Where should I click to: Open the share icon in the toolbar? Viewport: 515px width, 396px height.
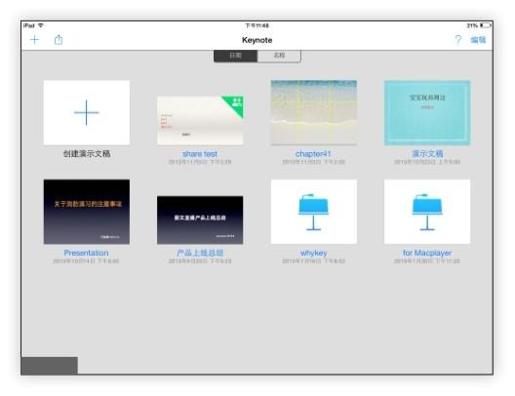(58, 40)
